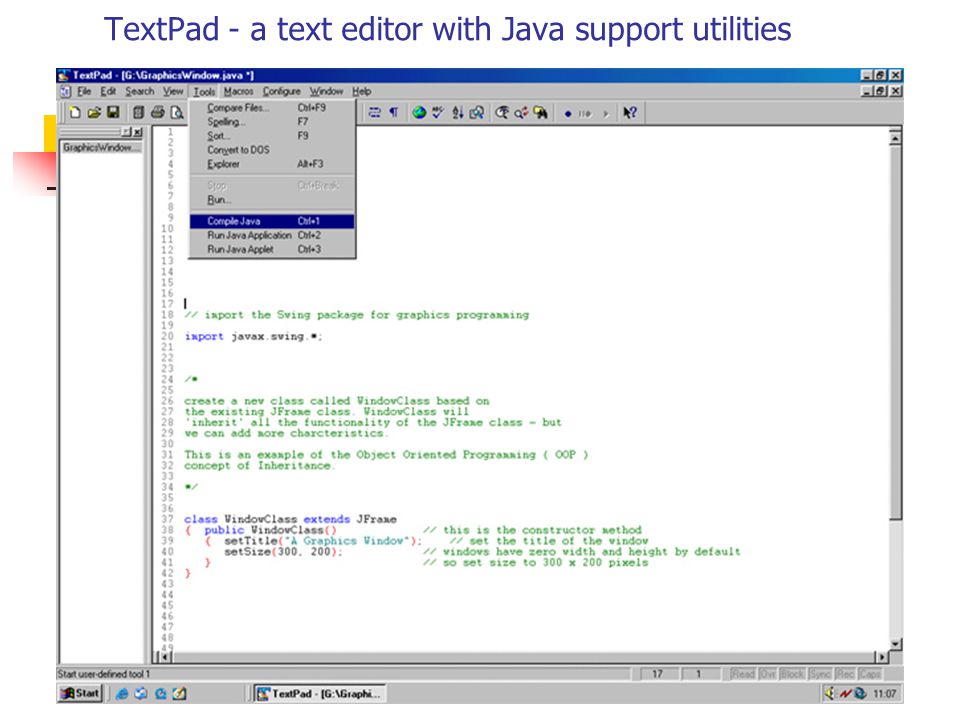
Task: Choose Sort from Tools menu
Action: tap(272, 136)
